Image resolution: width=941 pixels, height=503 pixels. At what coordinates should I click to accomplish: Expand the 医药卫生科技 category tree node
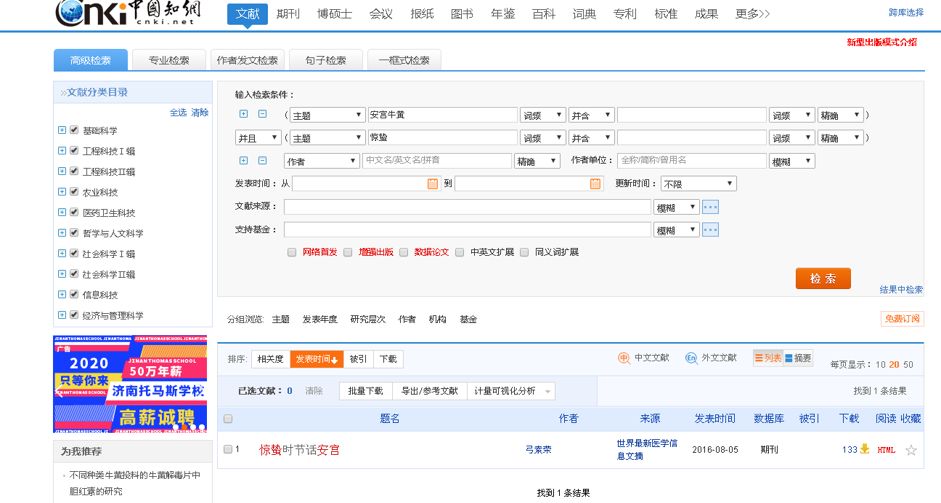[62, 213]
